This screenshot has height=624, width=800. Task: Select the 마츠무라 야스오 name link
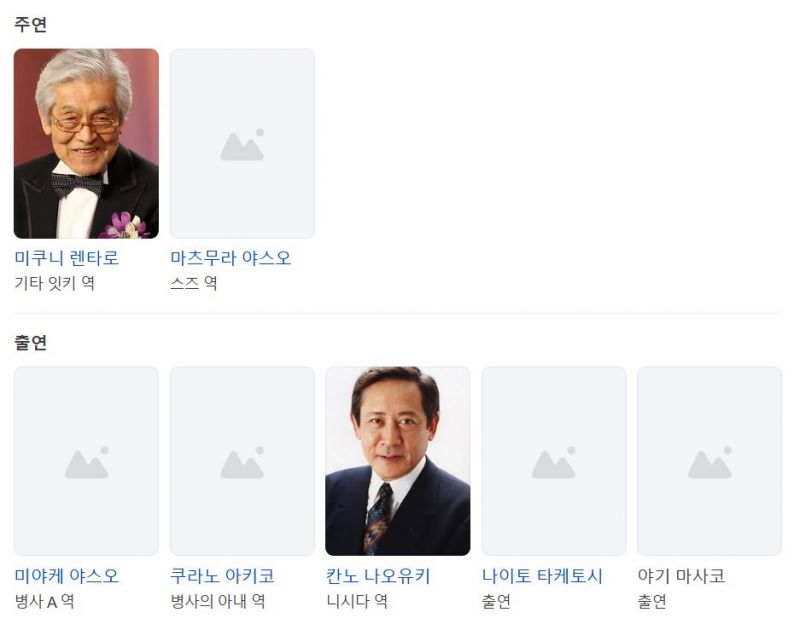click(x=231, y=258)
